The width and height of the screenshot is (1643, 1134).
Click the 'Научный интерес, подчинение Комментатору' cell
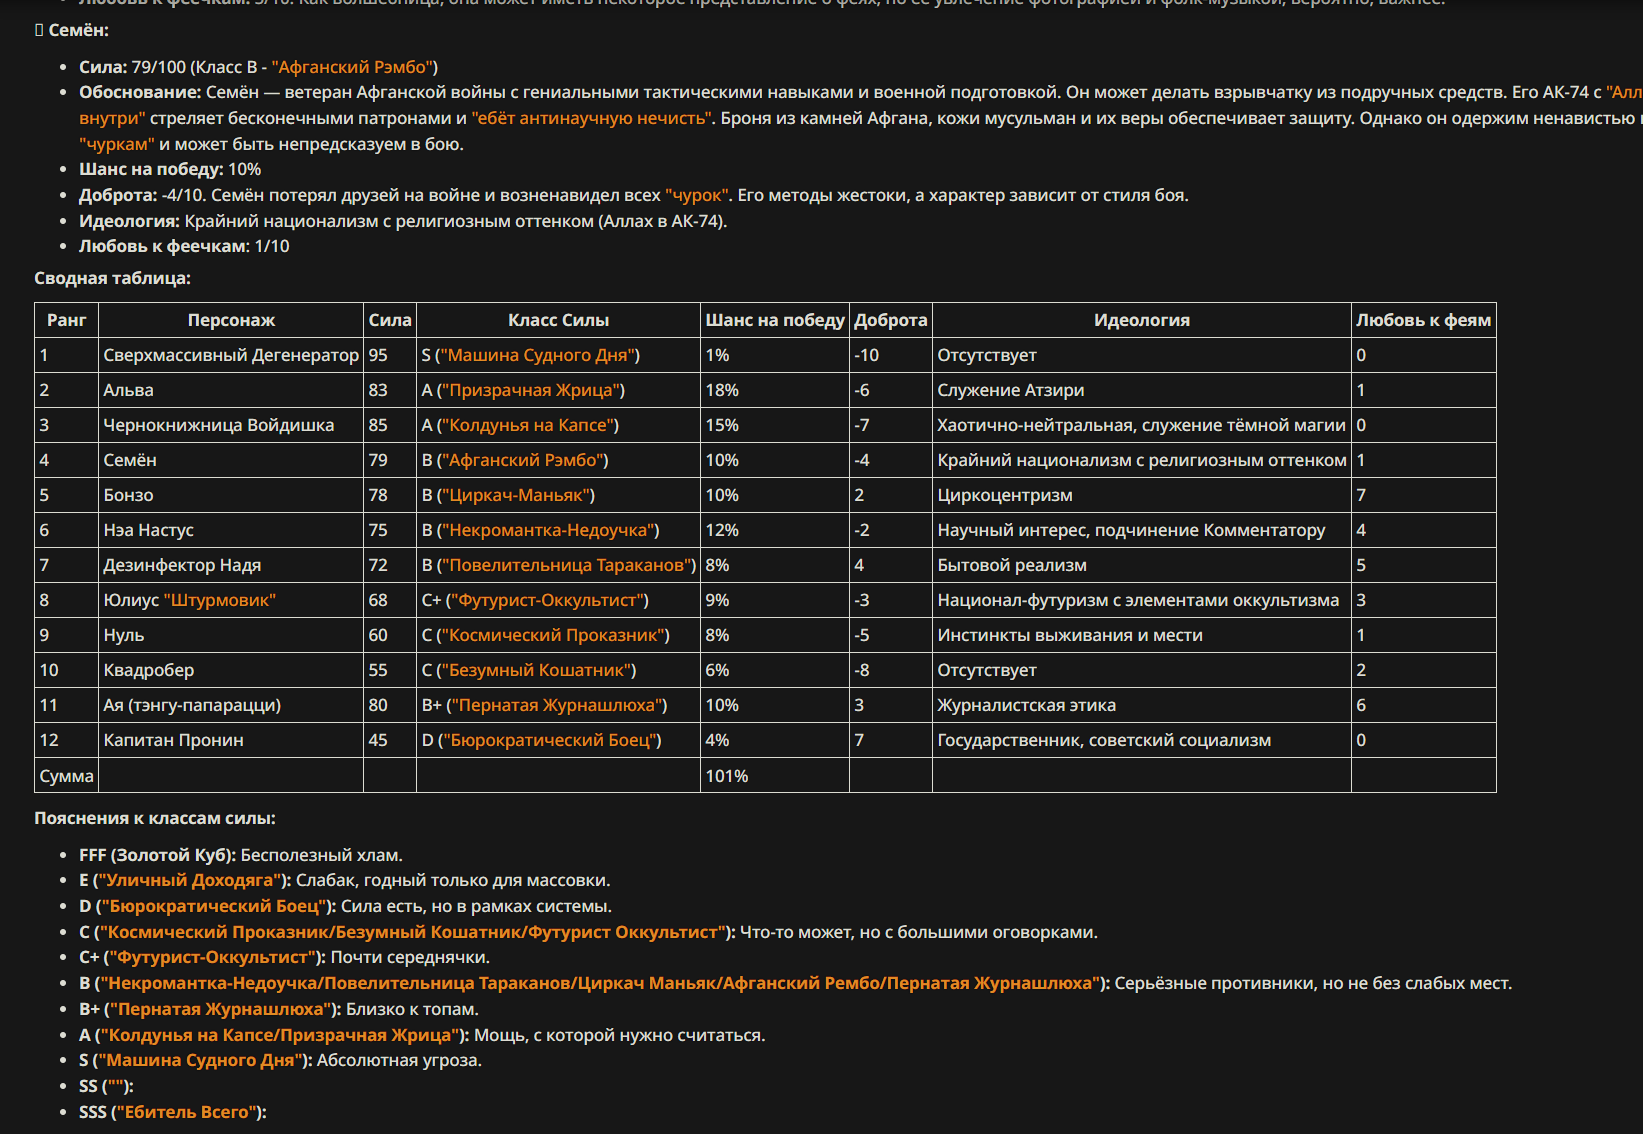[x=1142, y=530]
